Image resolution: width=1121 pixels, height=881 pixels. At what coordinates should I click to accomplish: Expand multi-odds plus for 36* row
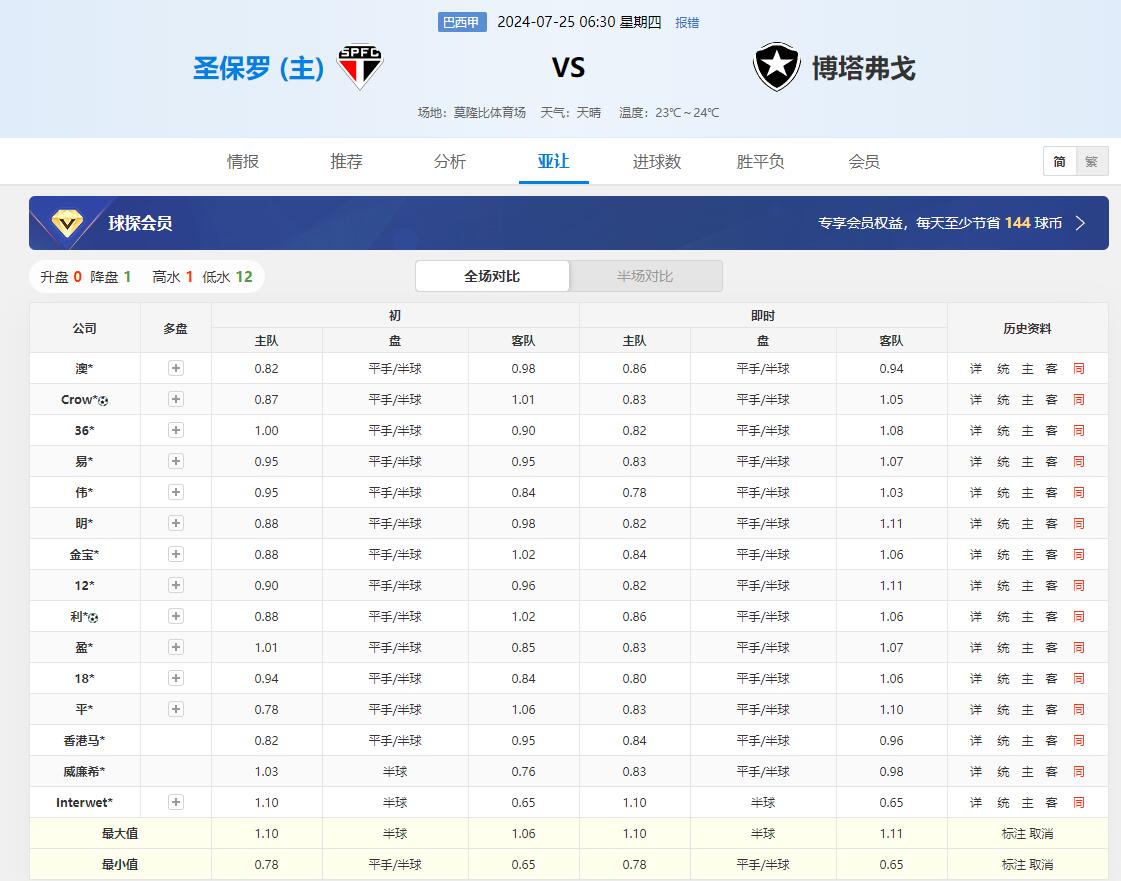point(176,431)
